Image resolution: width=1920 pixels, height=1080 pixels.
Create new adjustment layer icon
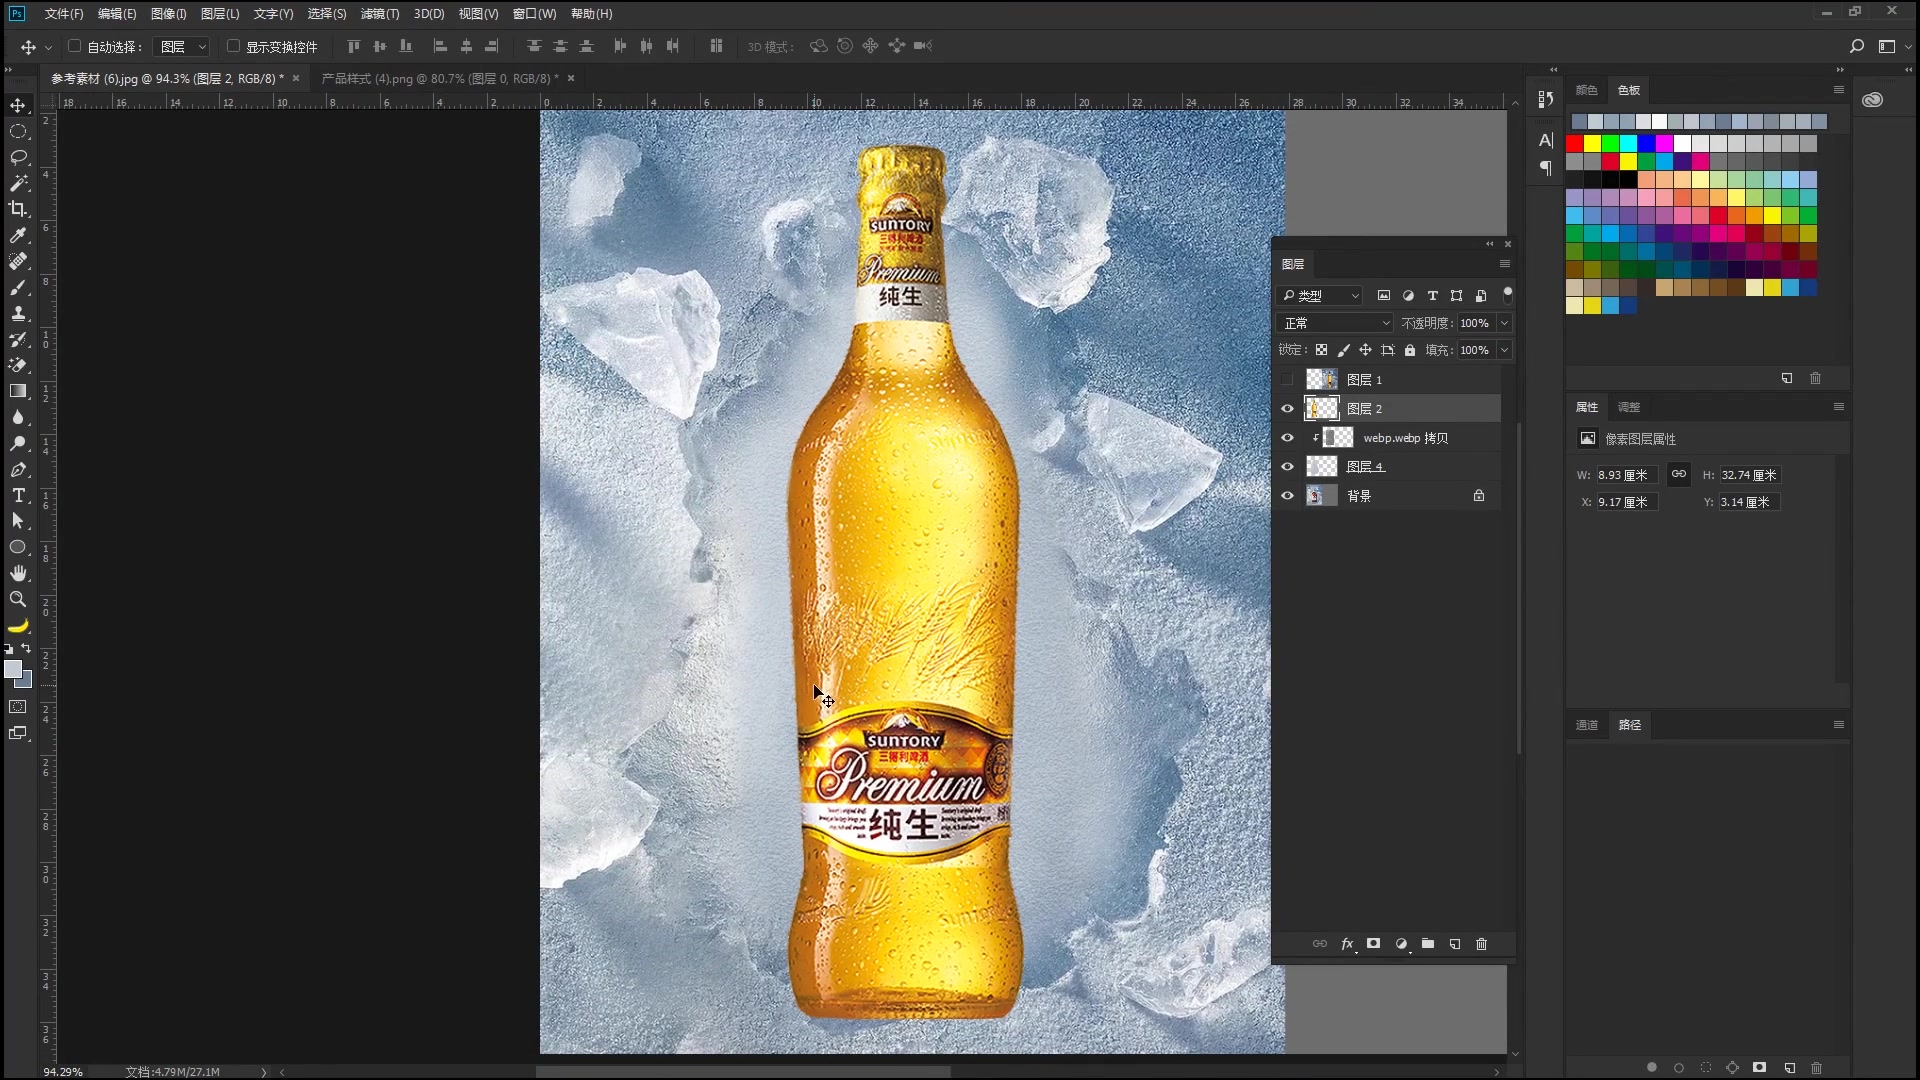1401,944
